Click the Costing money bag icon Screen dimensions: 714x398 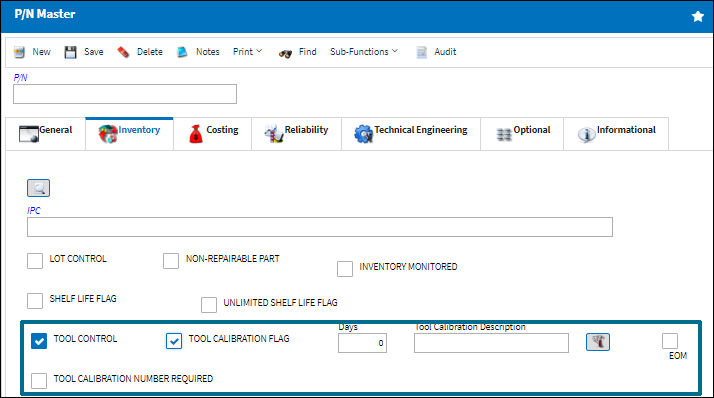coord(196,134)
